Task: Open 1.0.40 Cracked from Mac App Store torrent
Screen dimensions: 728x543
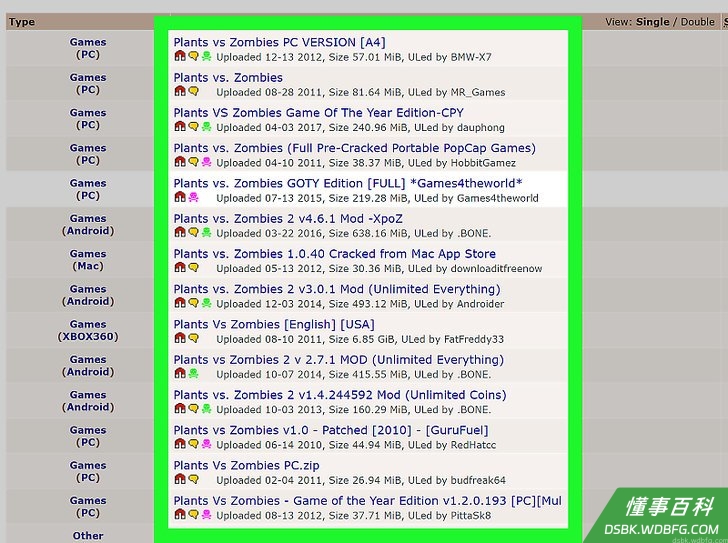Action: (x=335, y=254)
